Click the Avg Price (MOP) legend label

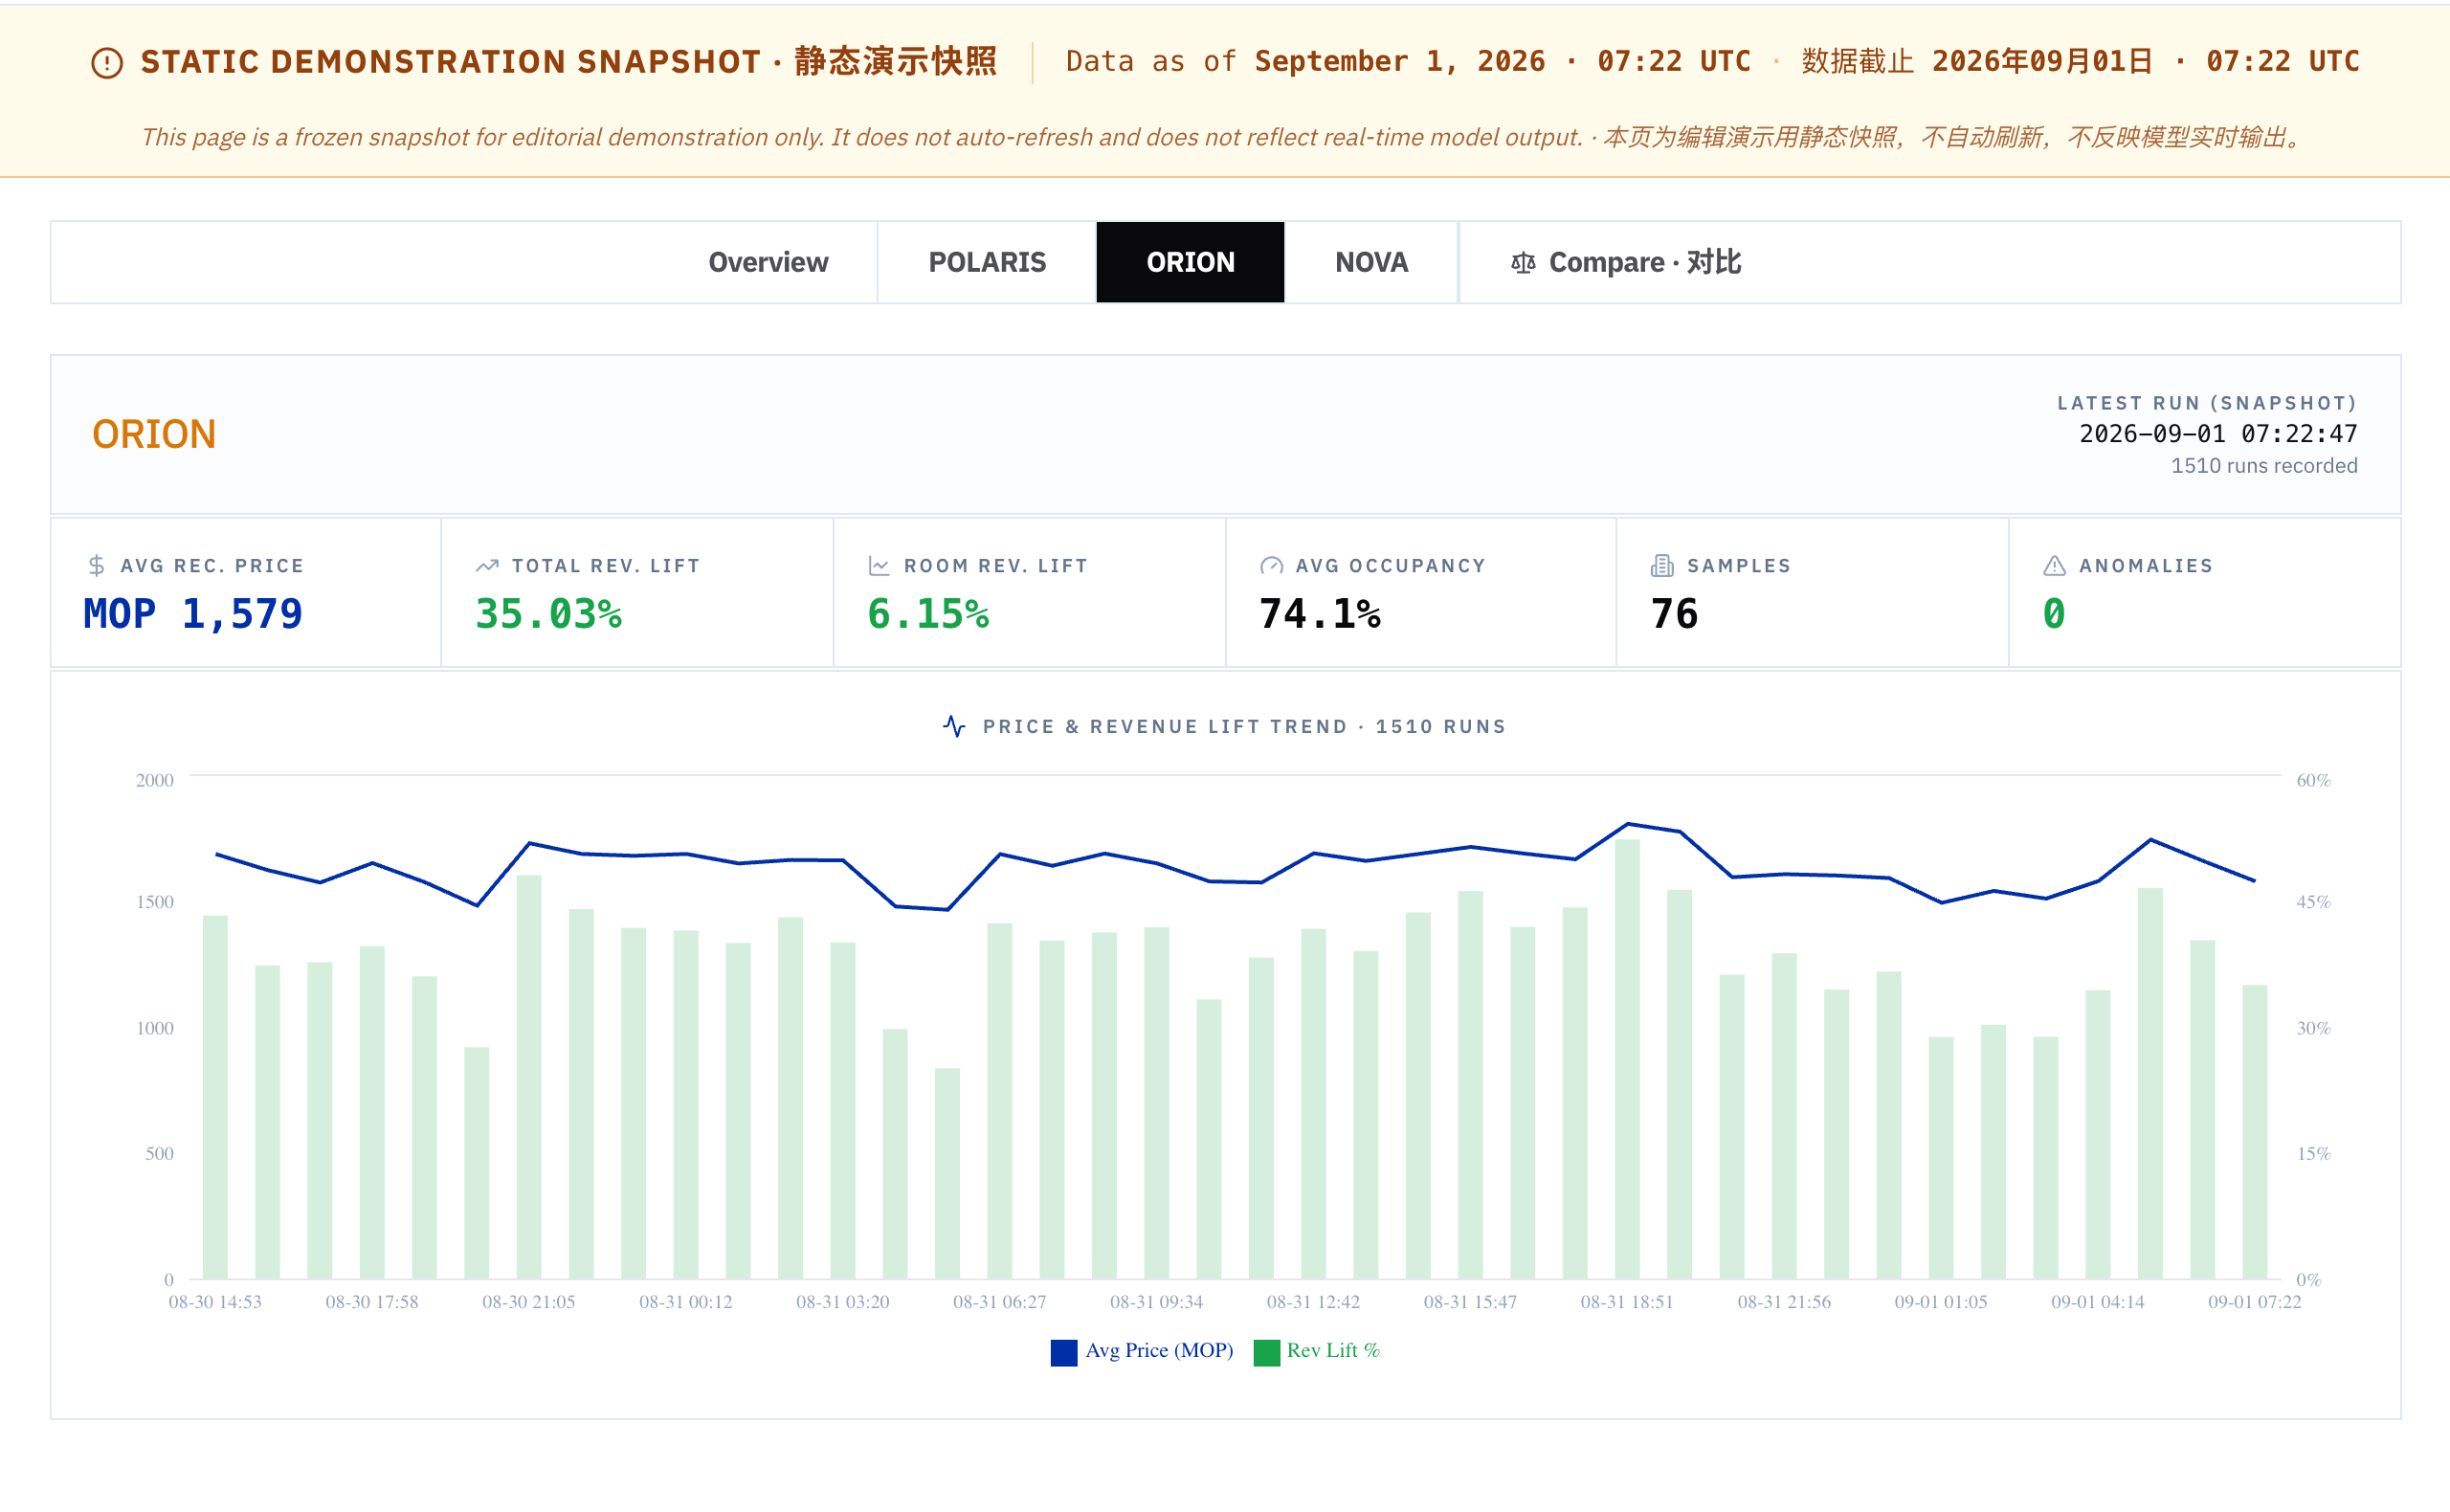pyautogui.click(x=1159, y=1351)
